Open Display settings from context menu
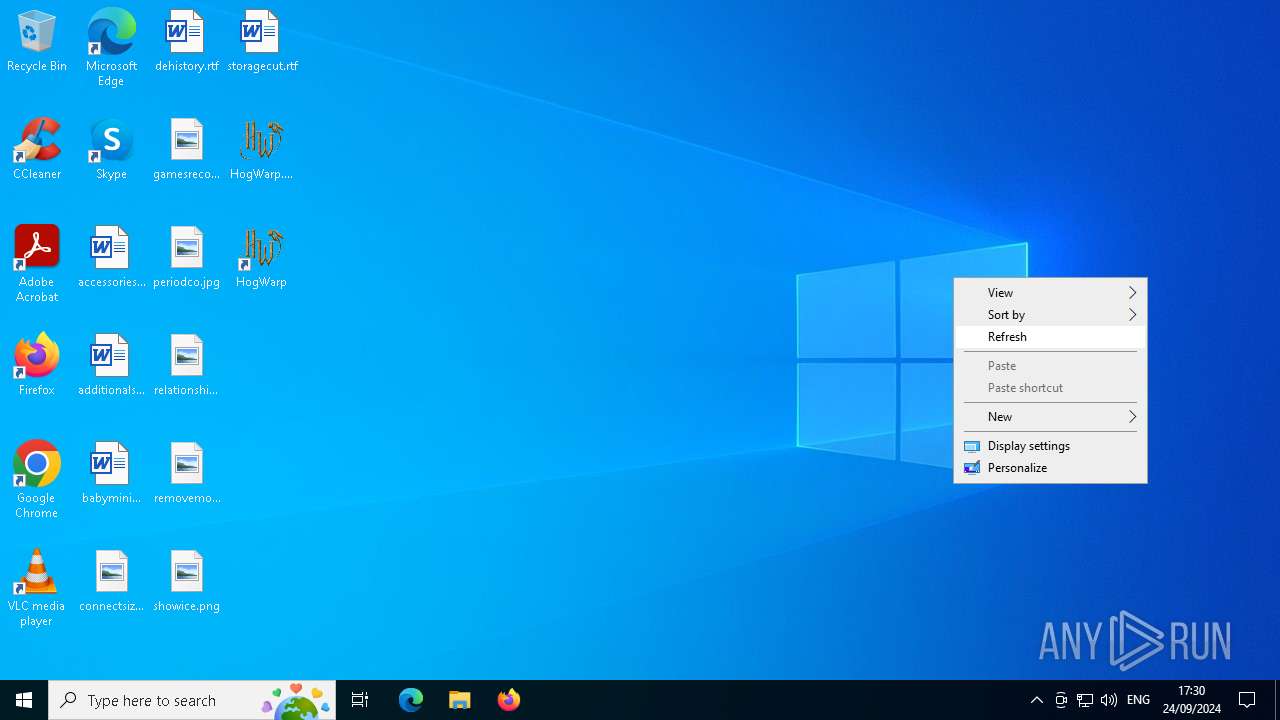 pyautogui.click(x=1050, y=446)
